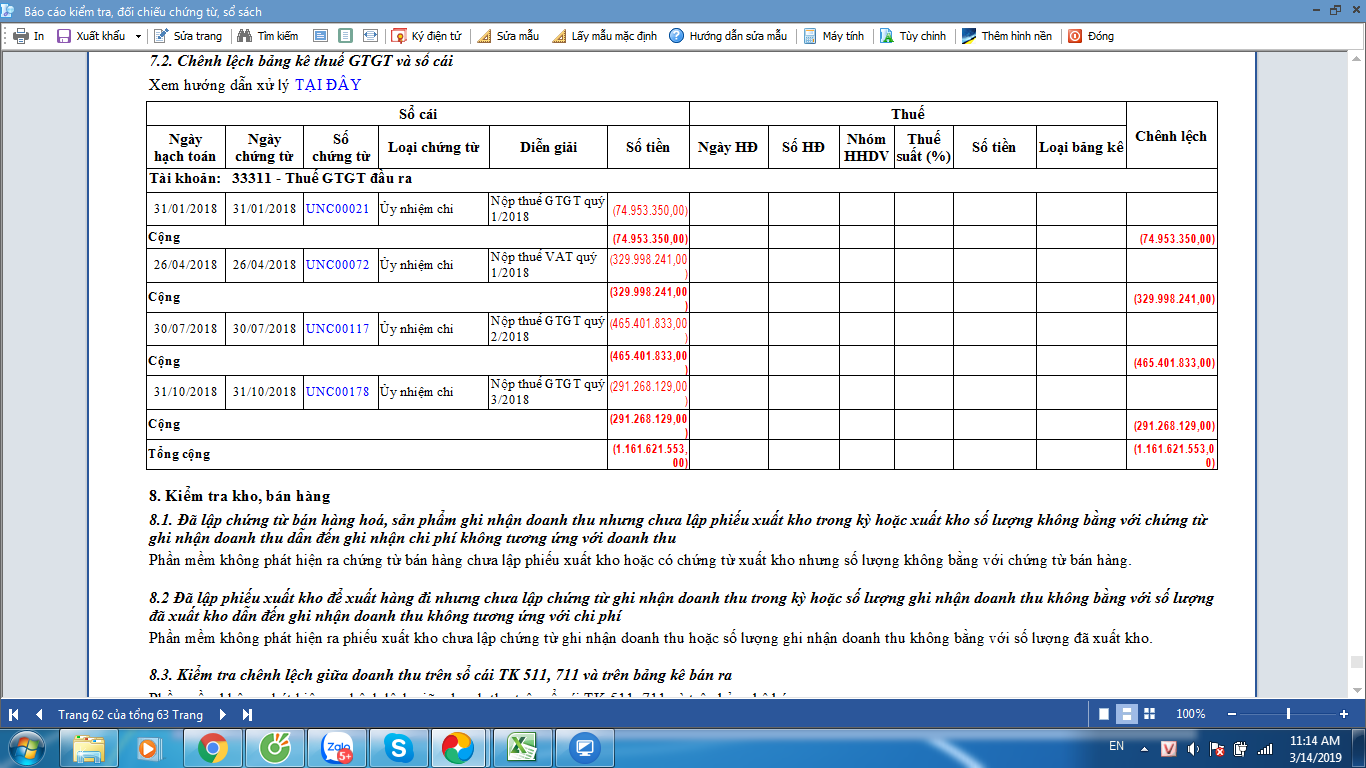The image size is (1366, 768).
Task: Click the zoom slider handle
Action: pyautogui.click(x=1288, y=714)
